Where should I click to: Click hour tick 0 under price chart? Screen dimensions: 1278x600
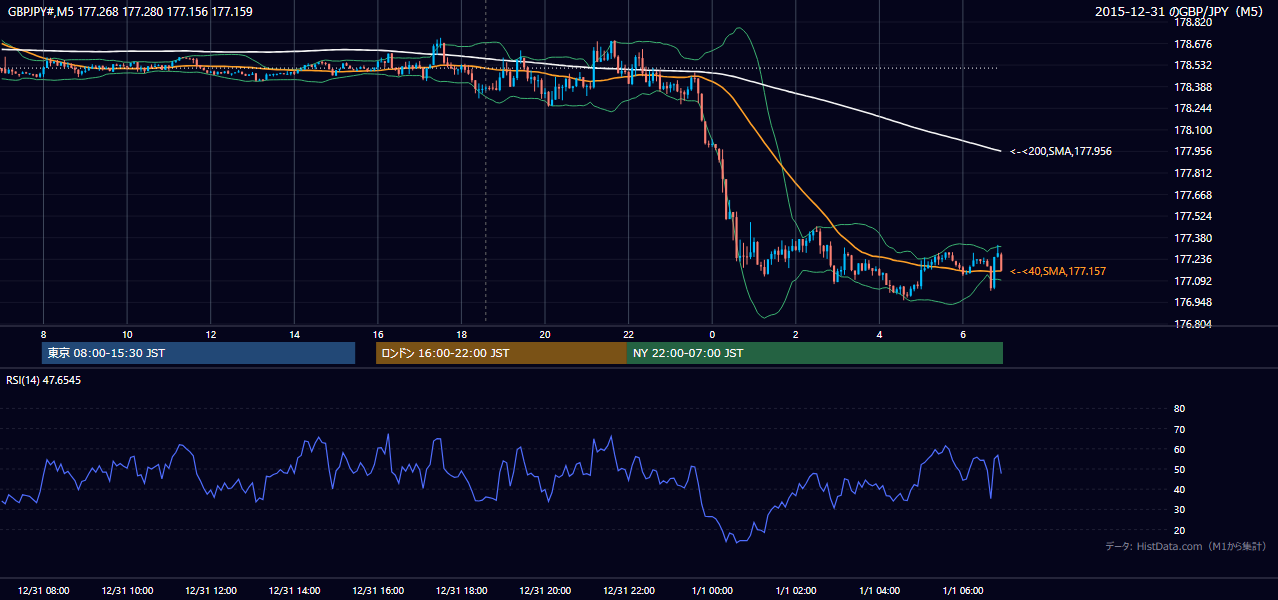[x=712, y=334]
